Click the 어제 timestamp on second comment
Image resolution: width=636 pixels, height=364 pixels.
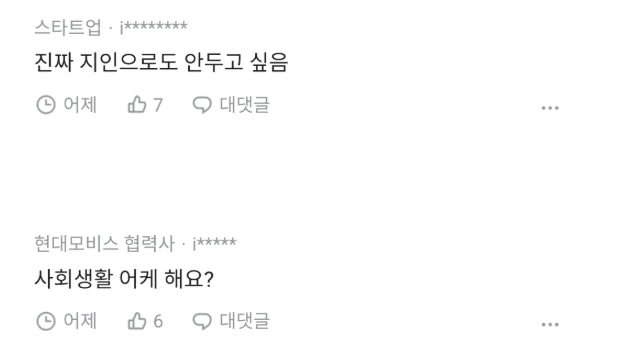[x=80, y=321]
